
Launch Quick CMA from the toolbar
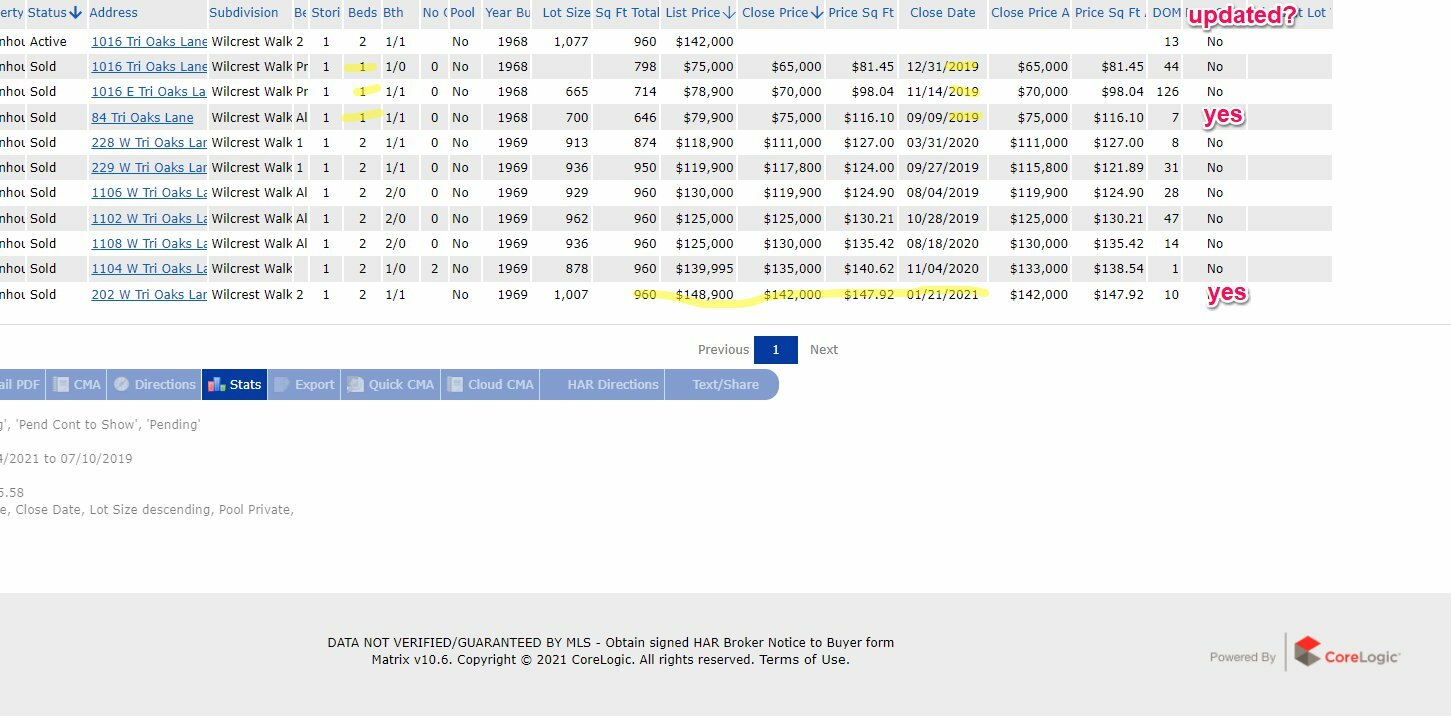[391, 384]
